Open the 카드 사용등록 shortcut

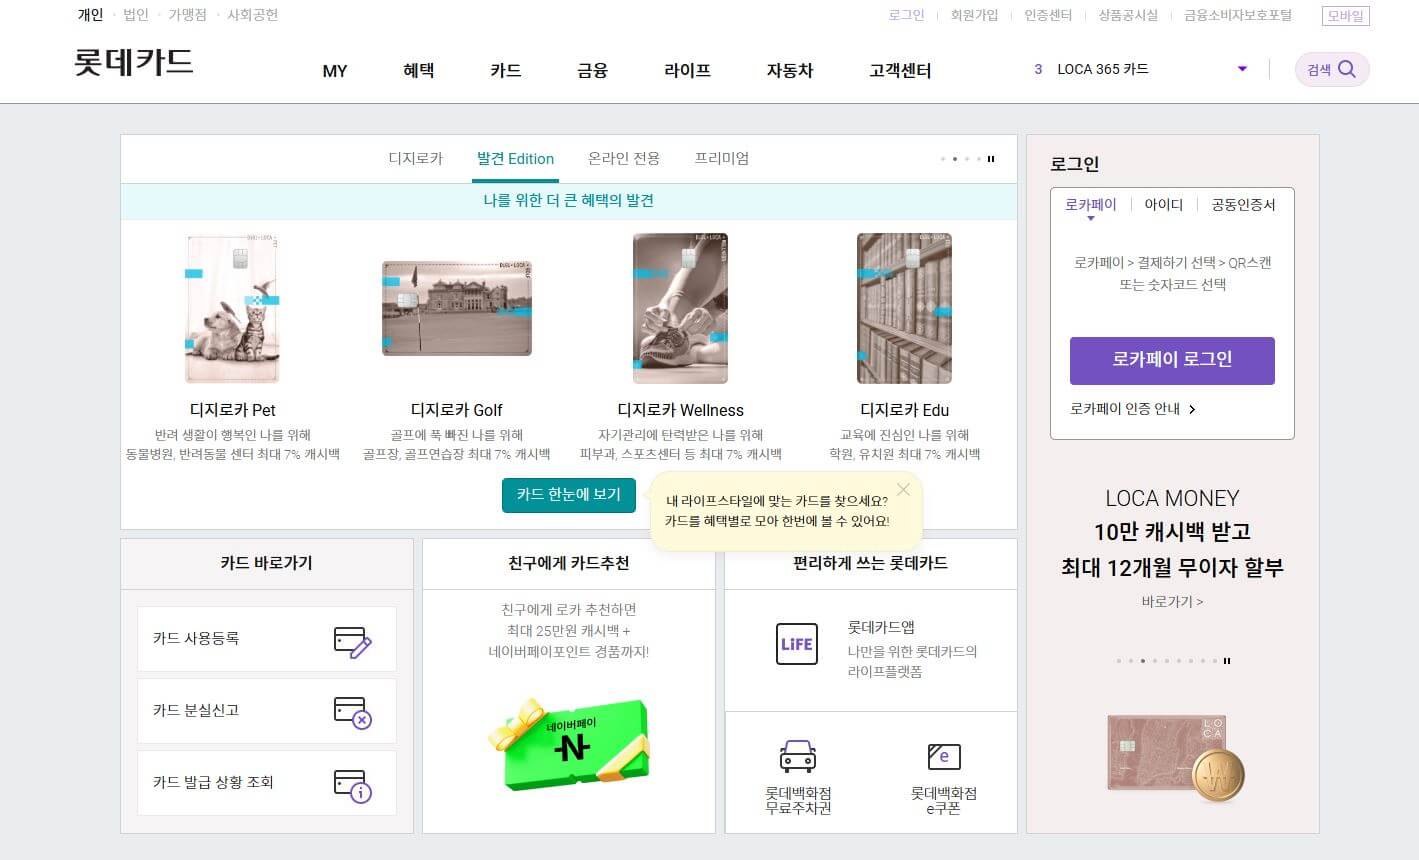pos(267,639)
